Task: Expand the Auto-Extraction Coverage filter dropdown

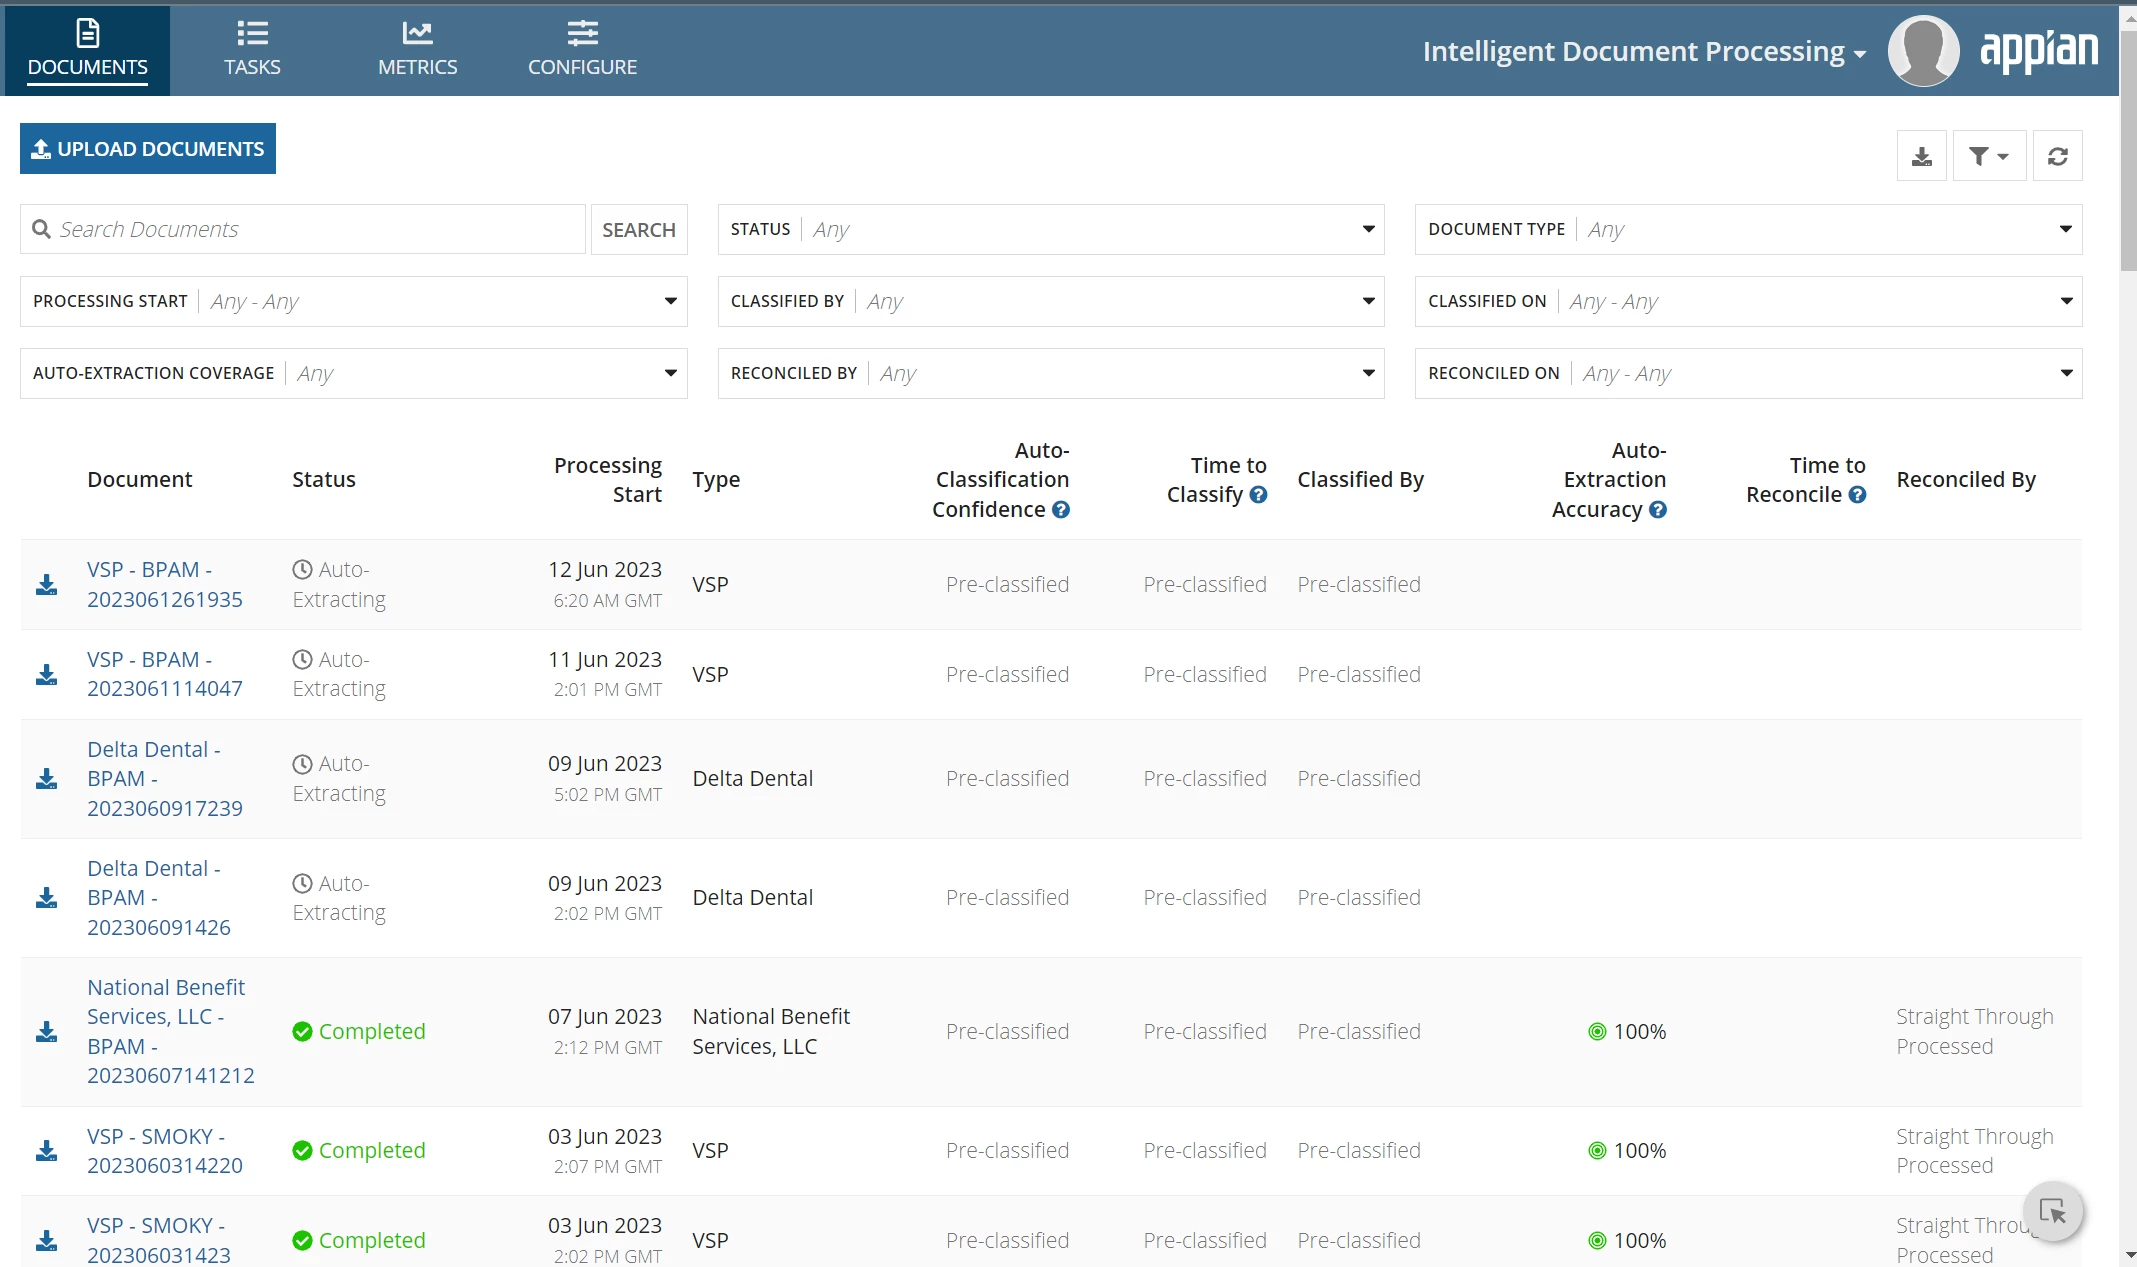Action: pos(354,374)
